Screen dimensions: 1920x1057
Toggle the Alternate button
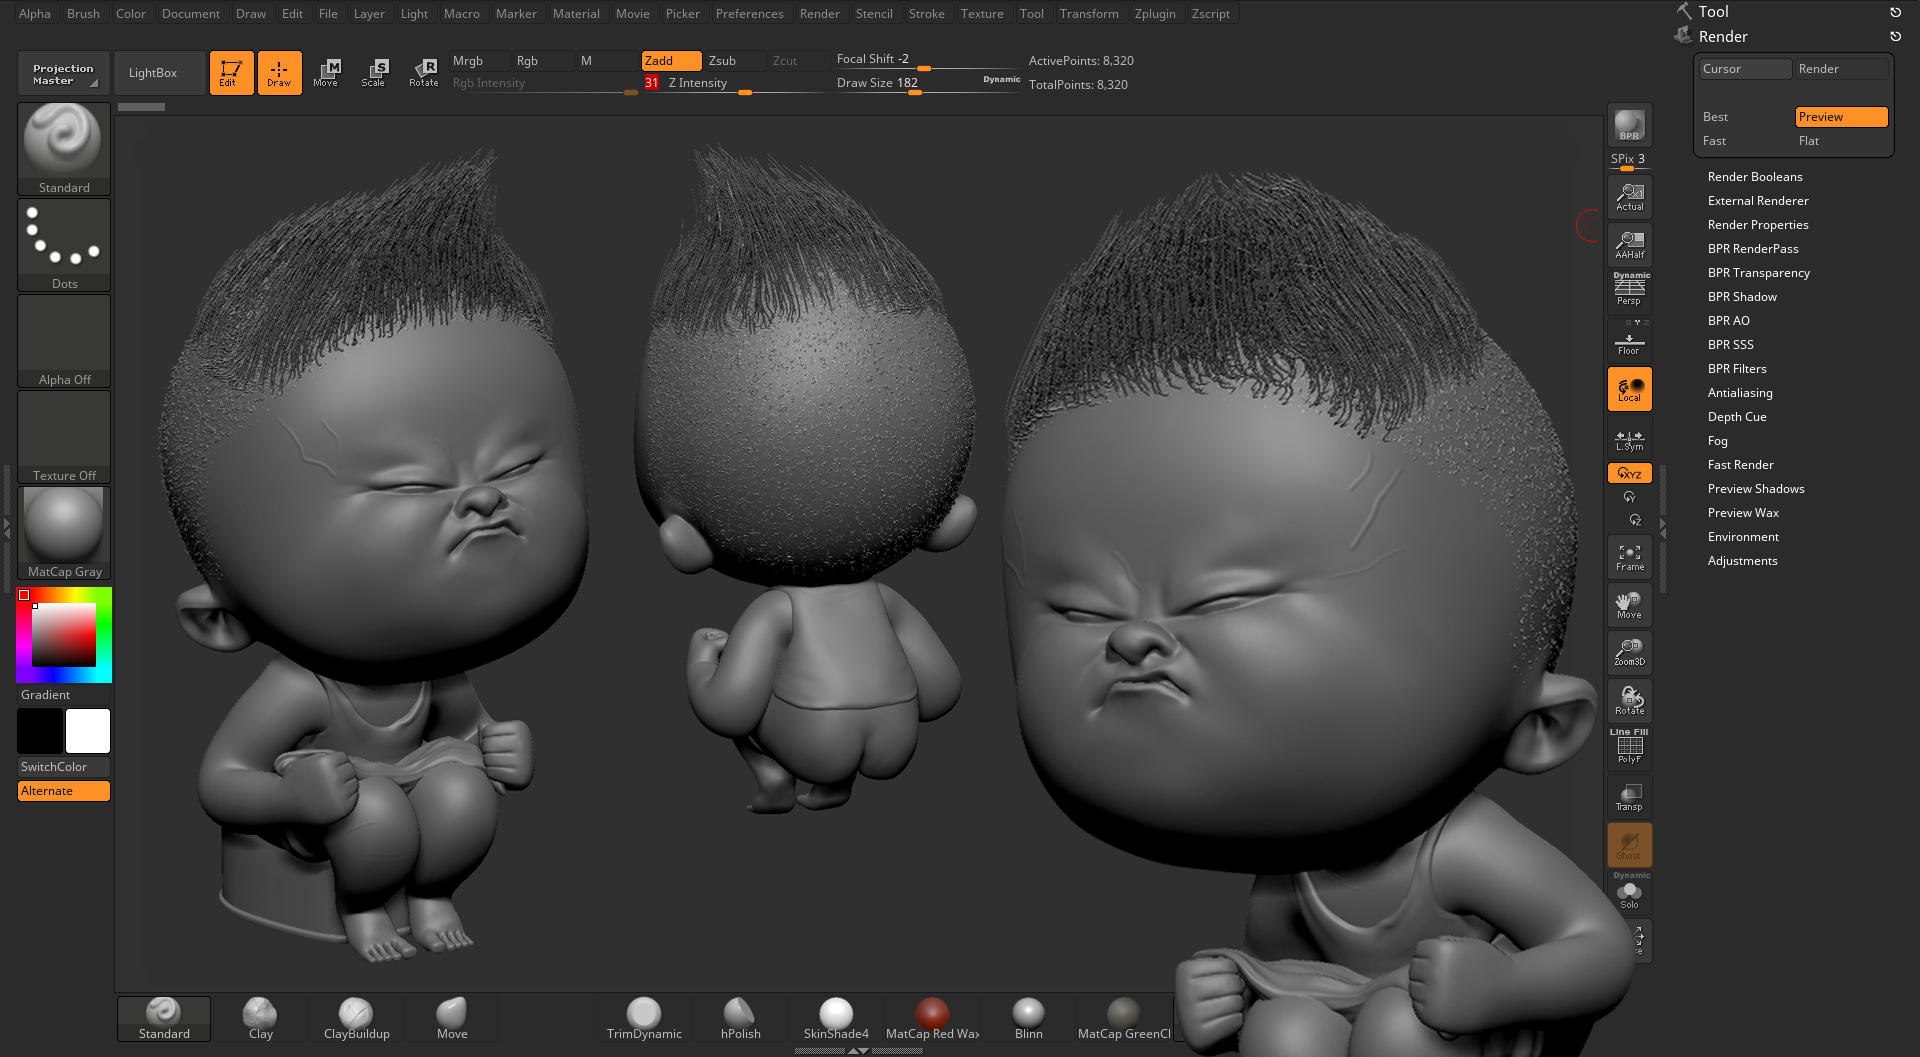(x=64, y=791)
